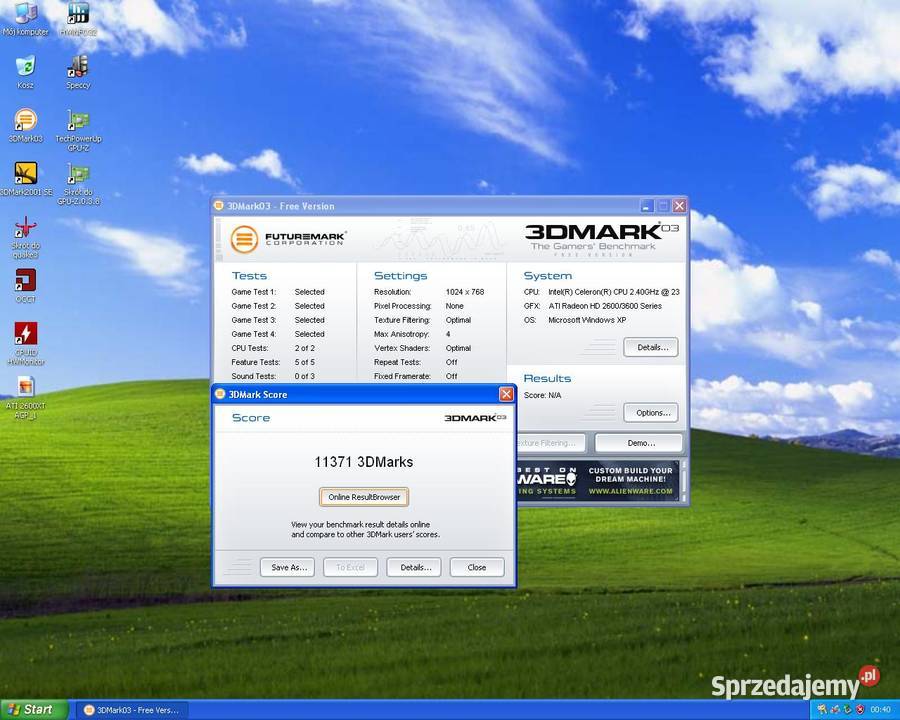Click the Alienware advertisement banner

click(599, 481)
